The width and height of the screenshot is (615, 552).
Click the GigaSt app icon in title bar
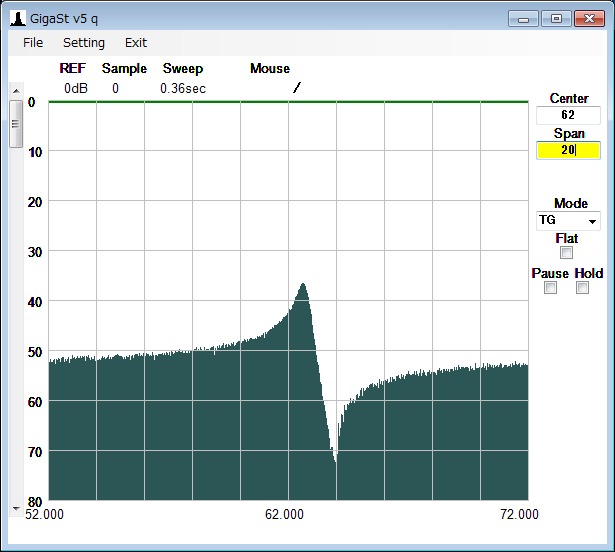17,18
